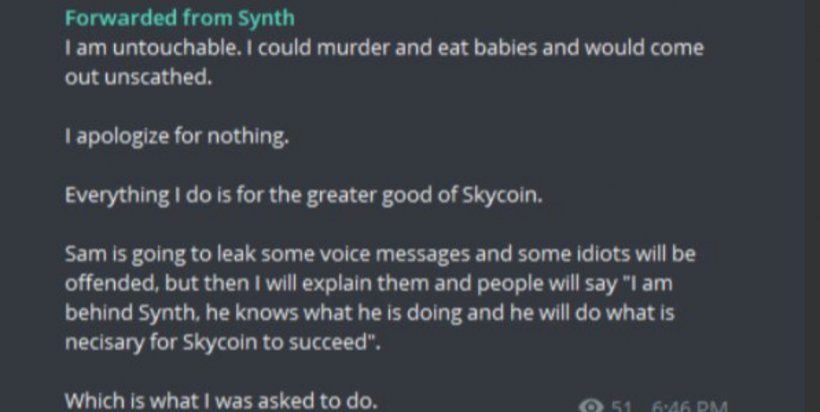Click the word "Skycoin" in the greater-good sentence
Image resolution: width=820 pixels, height=412 pixels.
tap(502, 195)
